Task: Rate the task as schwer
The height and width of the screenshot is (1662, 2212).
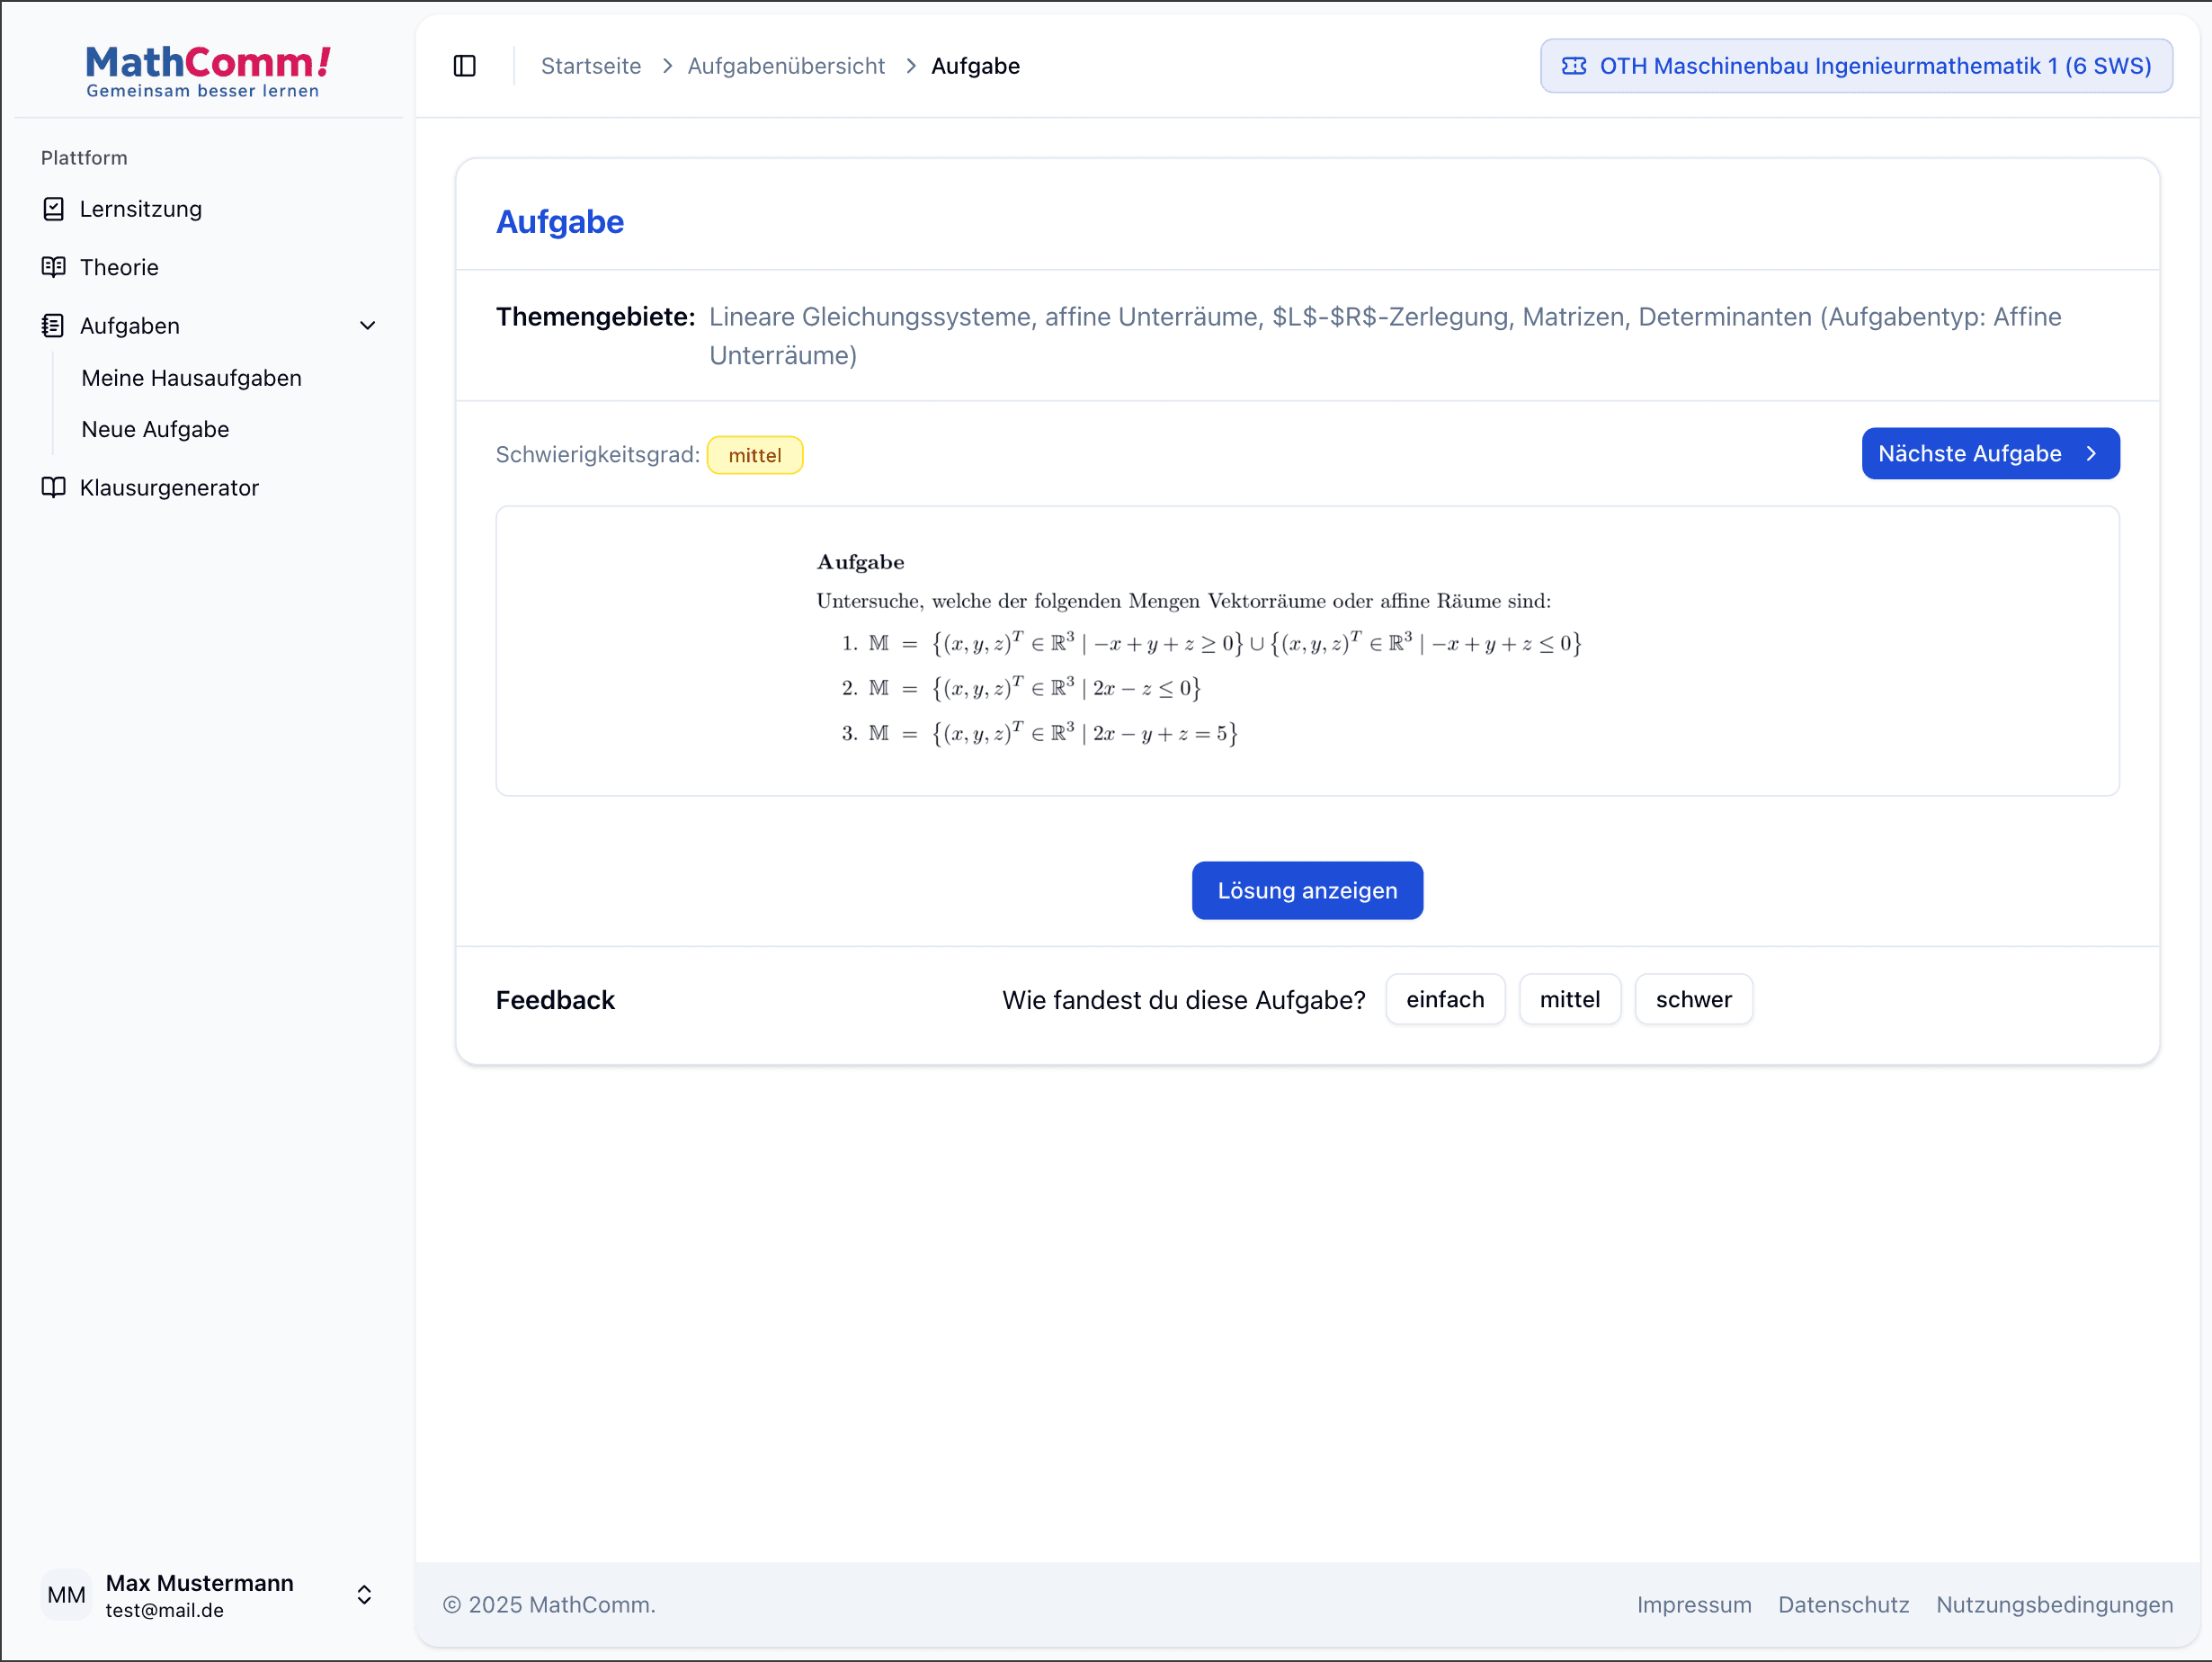Action: point(1693,999)
